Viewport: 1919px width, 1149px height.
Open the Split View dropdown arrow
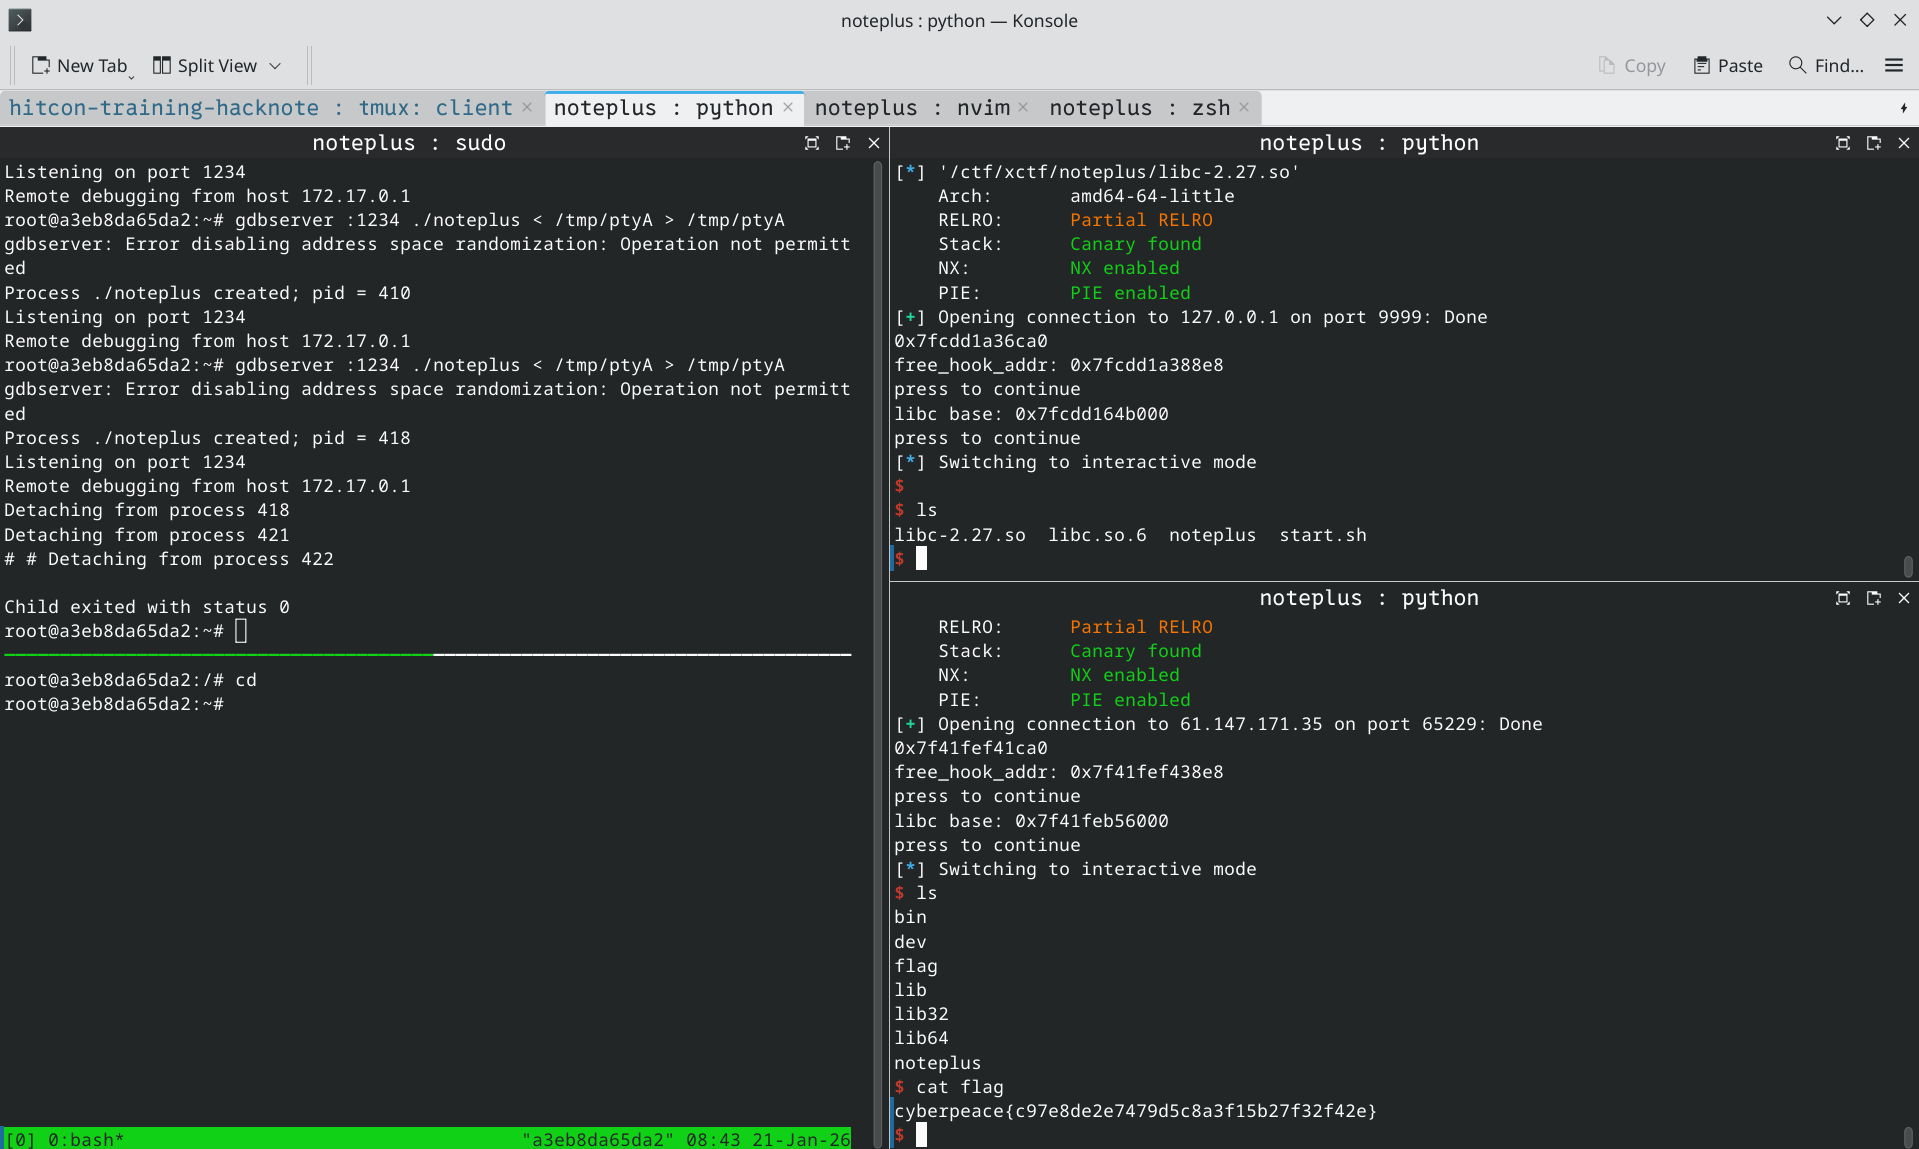pyautogui.click(x=275, y=66)
